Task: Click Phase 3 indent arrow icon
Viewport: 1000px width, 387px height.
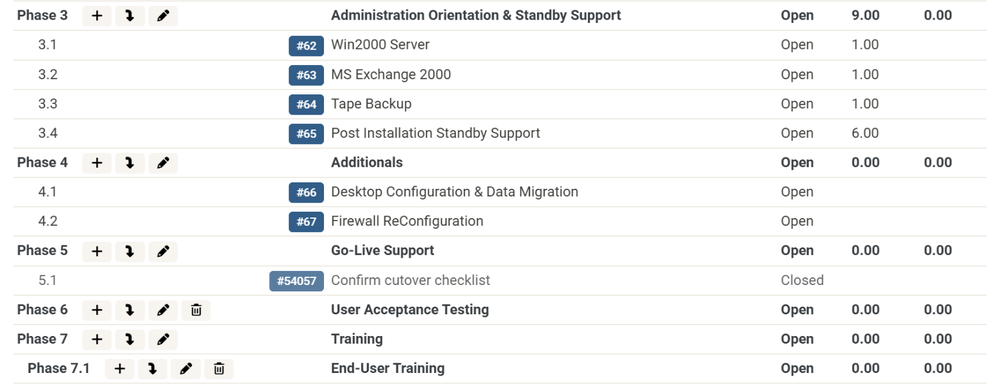Action: (130, 15)
